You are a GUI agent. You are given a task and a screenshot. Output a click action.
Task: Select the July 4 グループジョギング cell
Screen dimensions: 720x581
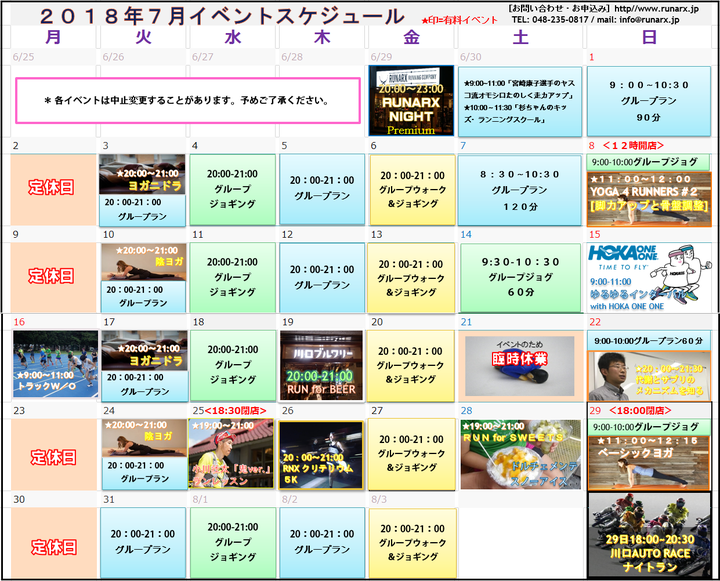pyautogui.click(x=232, y=190)
